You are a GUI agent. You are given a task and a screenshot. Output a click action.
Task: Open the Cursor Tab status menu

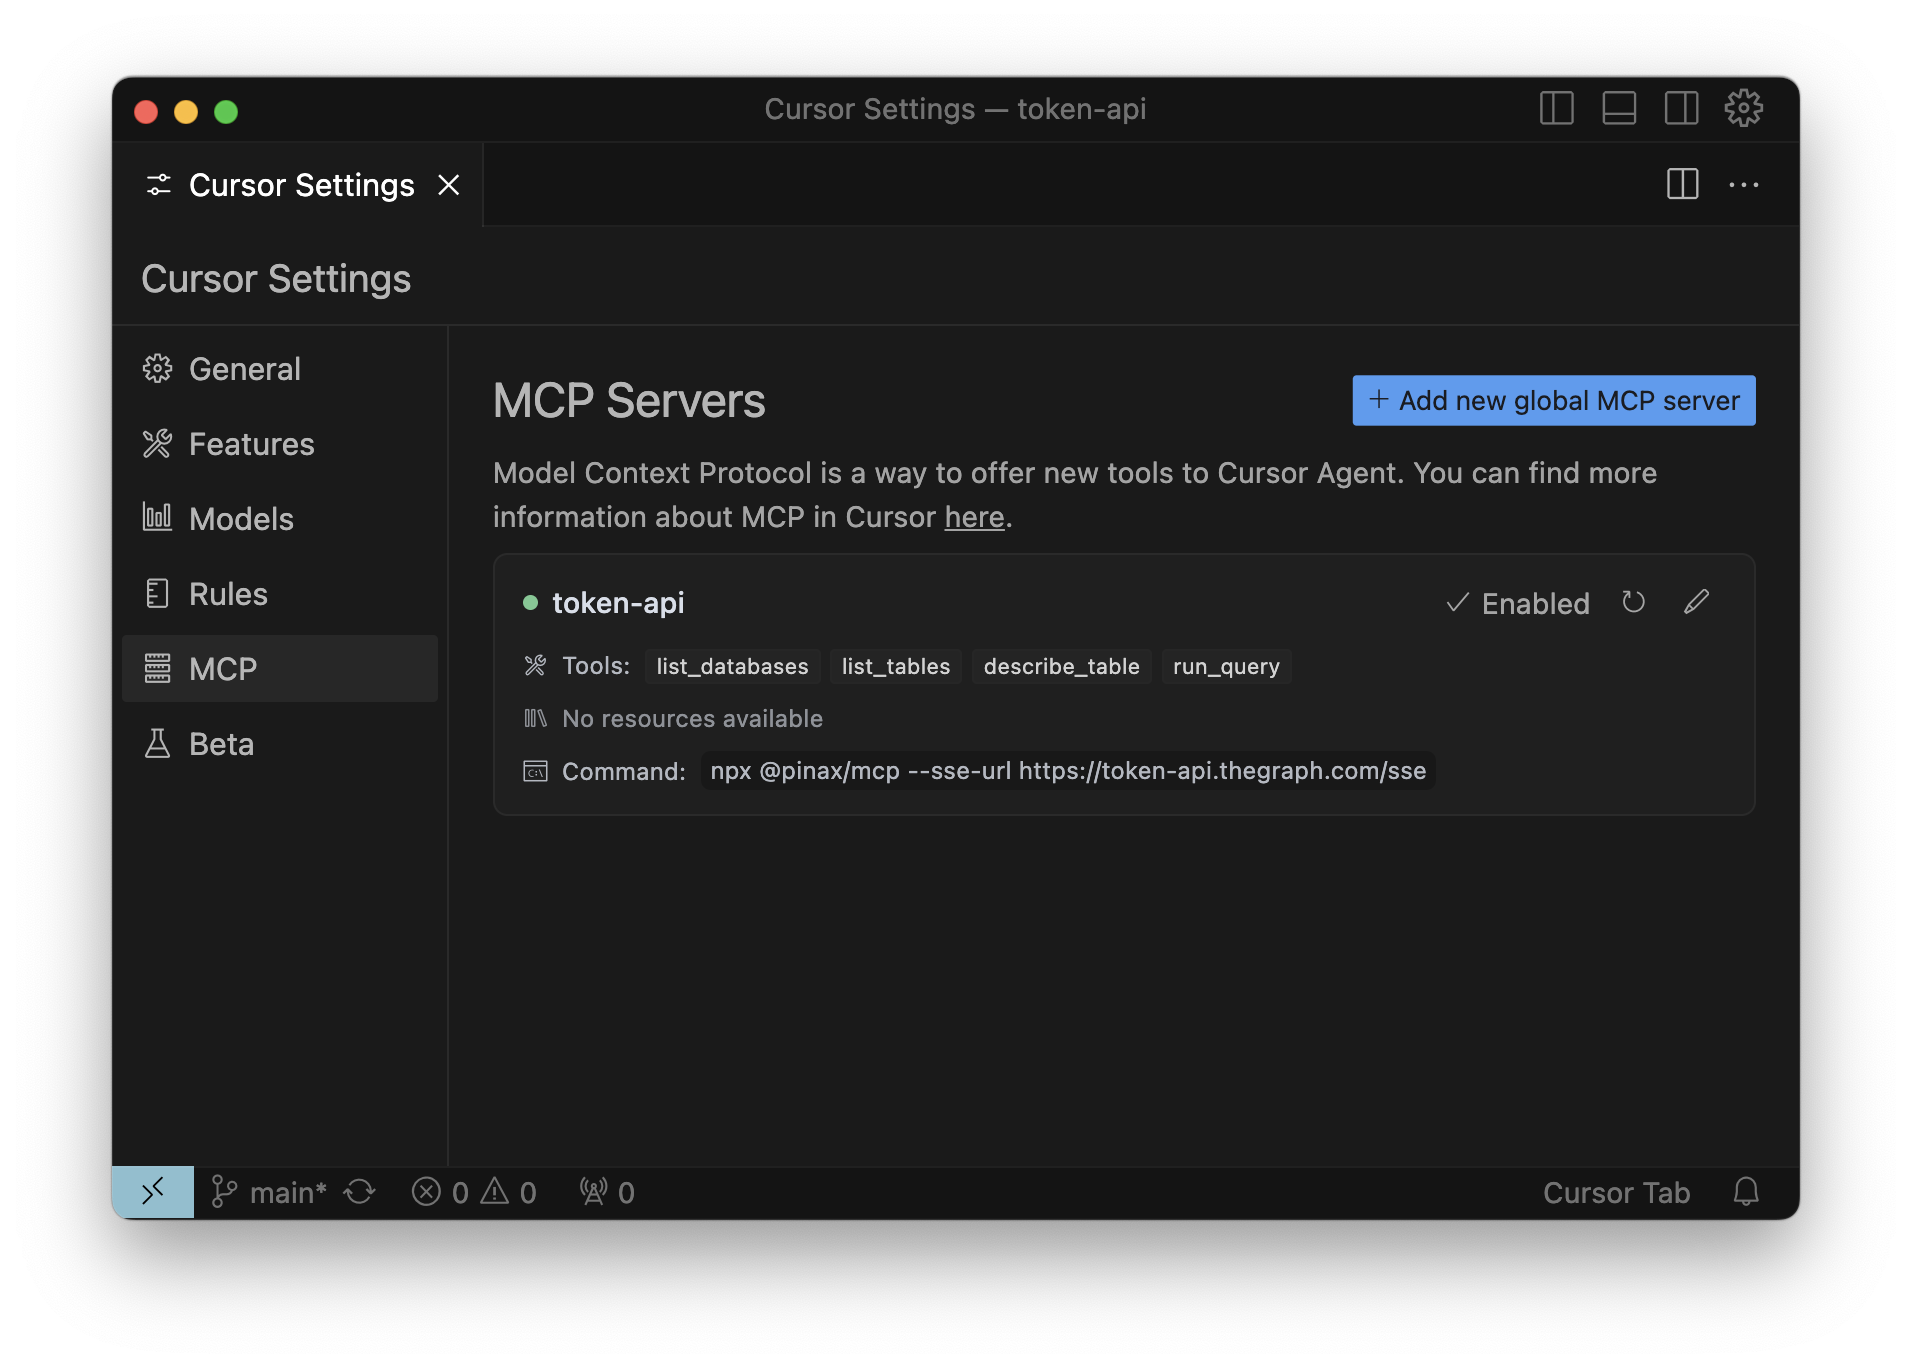[1616, 1192]
